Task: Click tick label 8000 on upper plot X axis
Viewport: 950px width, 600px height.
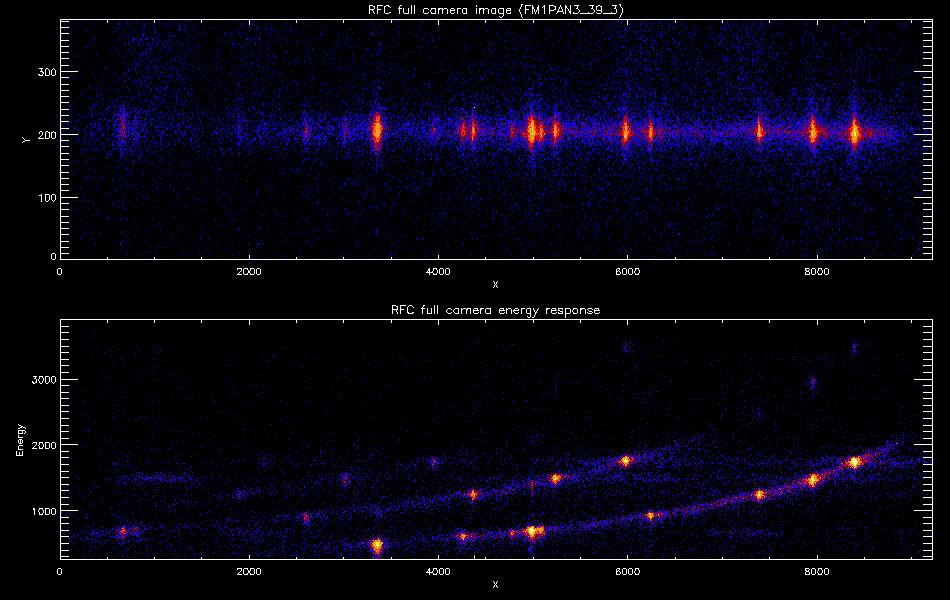Action: [x=816, y=271]
